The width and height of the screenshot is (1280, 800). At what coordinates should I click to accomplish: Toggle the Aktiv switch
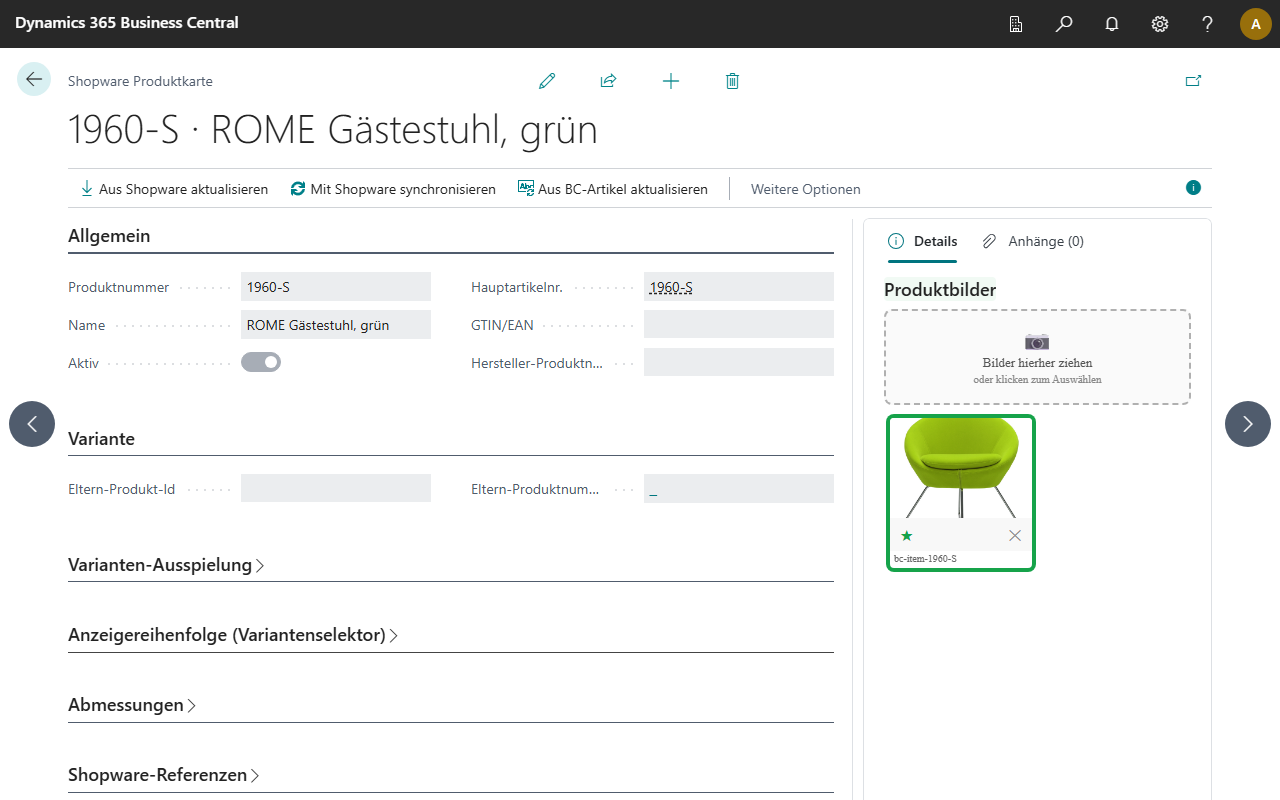261,362
